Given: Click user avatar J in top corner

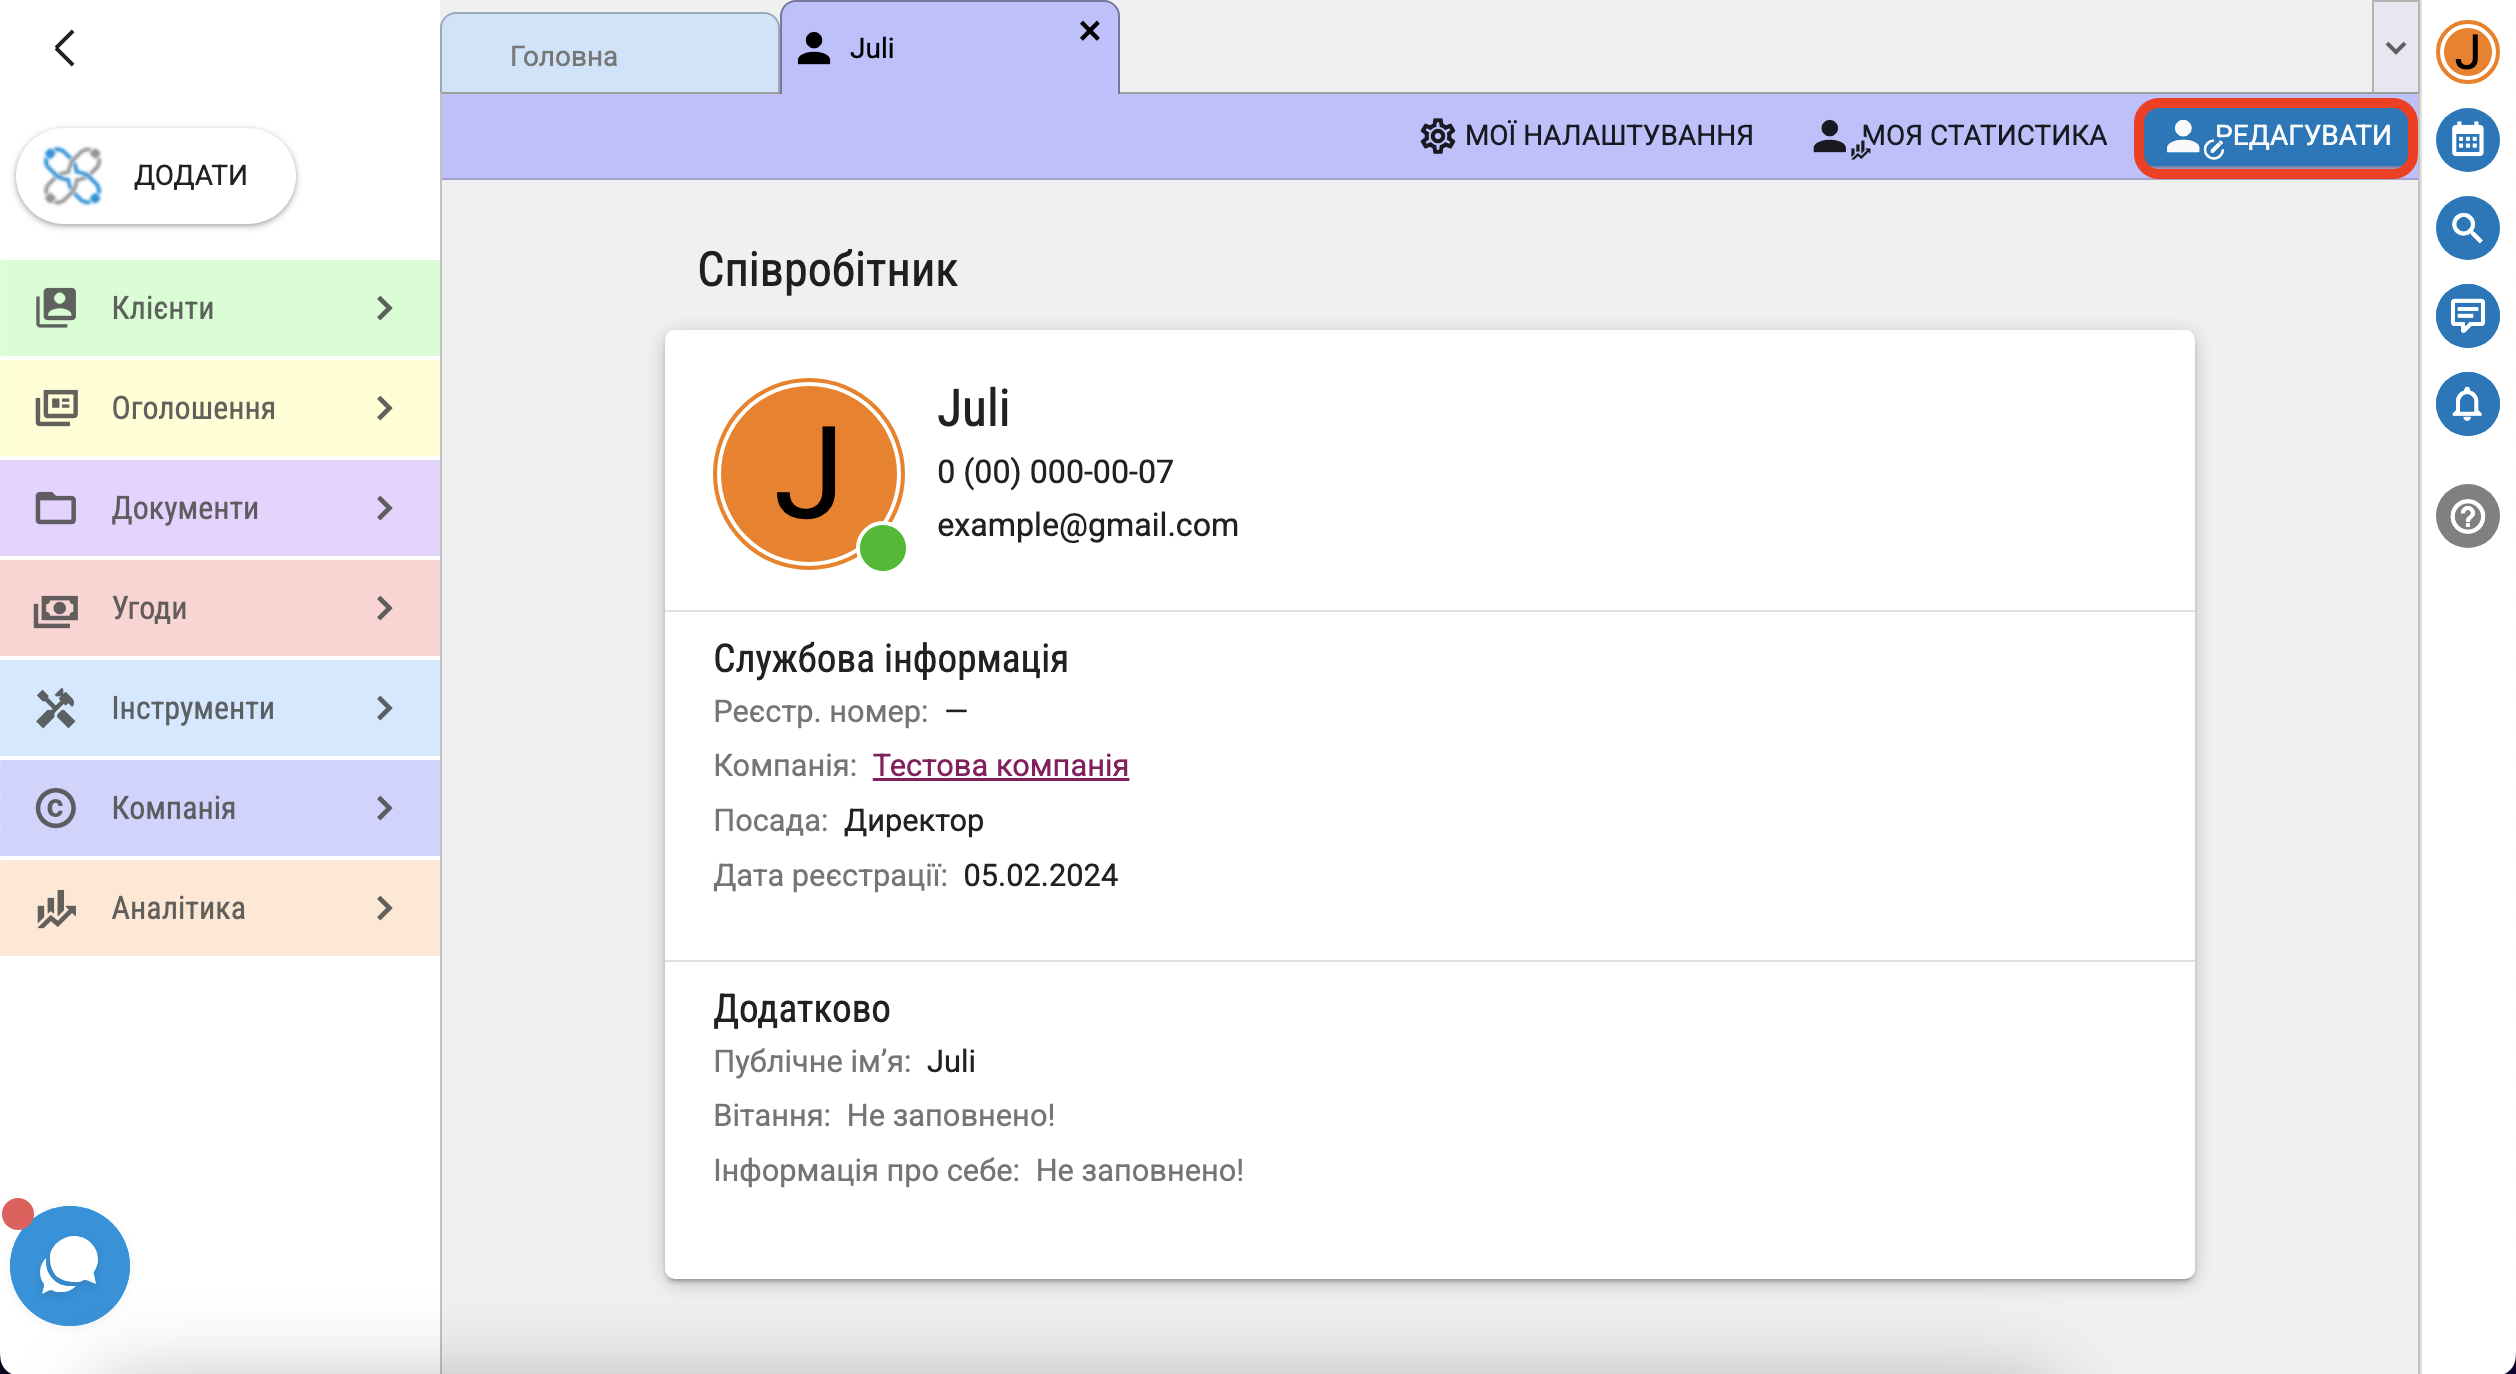Looking at the screenshot, I should [x=2467, y=52].
